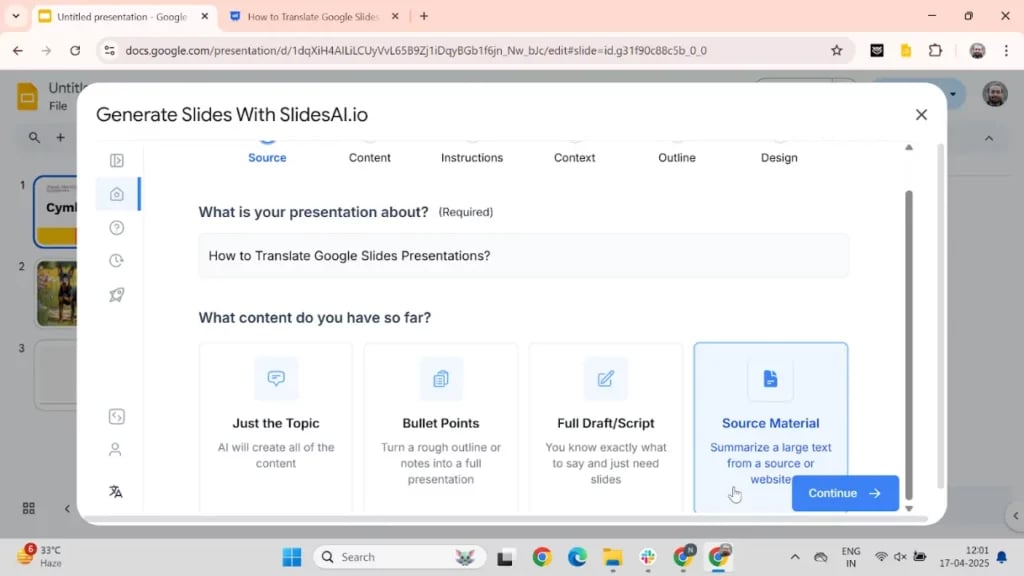Click the code brackets icon in sidebar
This screenshot has width=1024, height=576.
116,417
